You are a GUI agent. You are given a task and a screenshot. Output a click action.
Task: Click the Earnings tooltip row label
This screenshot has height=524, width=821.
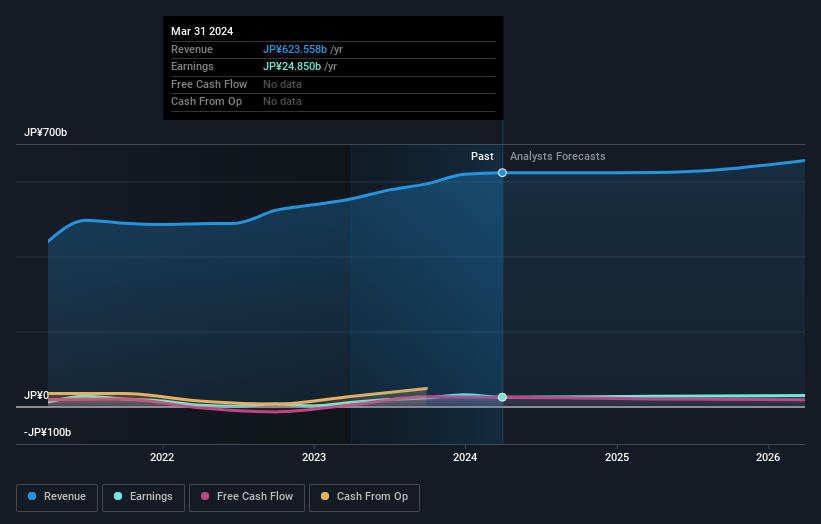click(192, 66)
